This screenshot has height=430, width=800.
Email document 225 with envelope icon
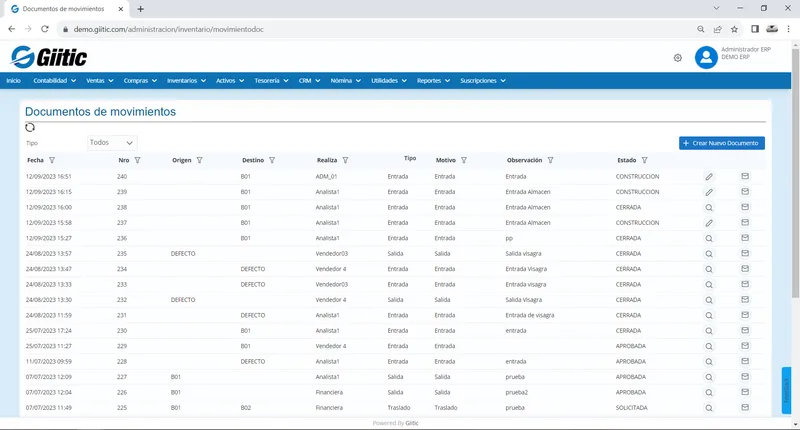(x=745, y=407)
